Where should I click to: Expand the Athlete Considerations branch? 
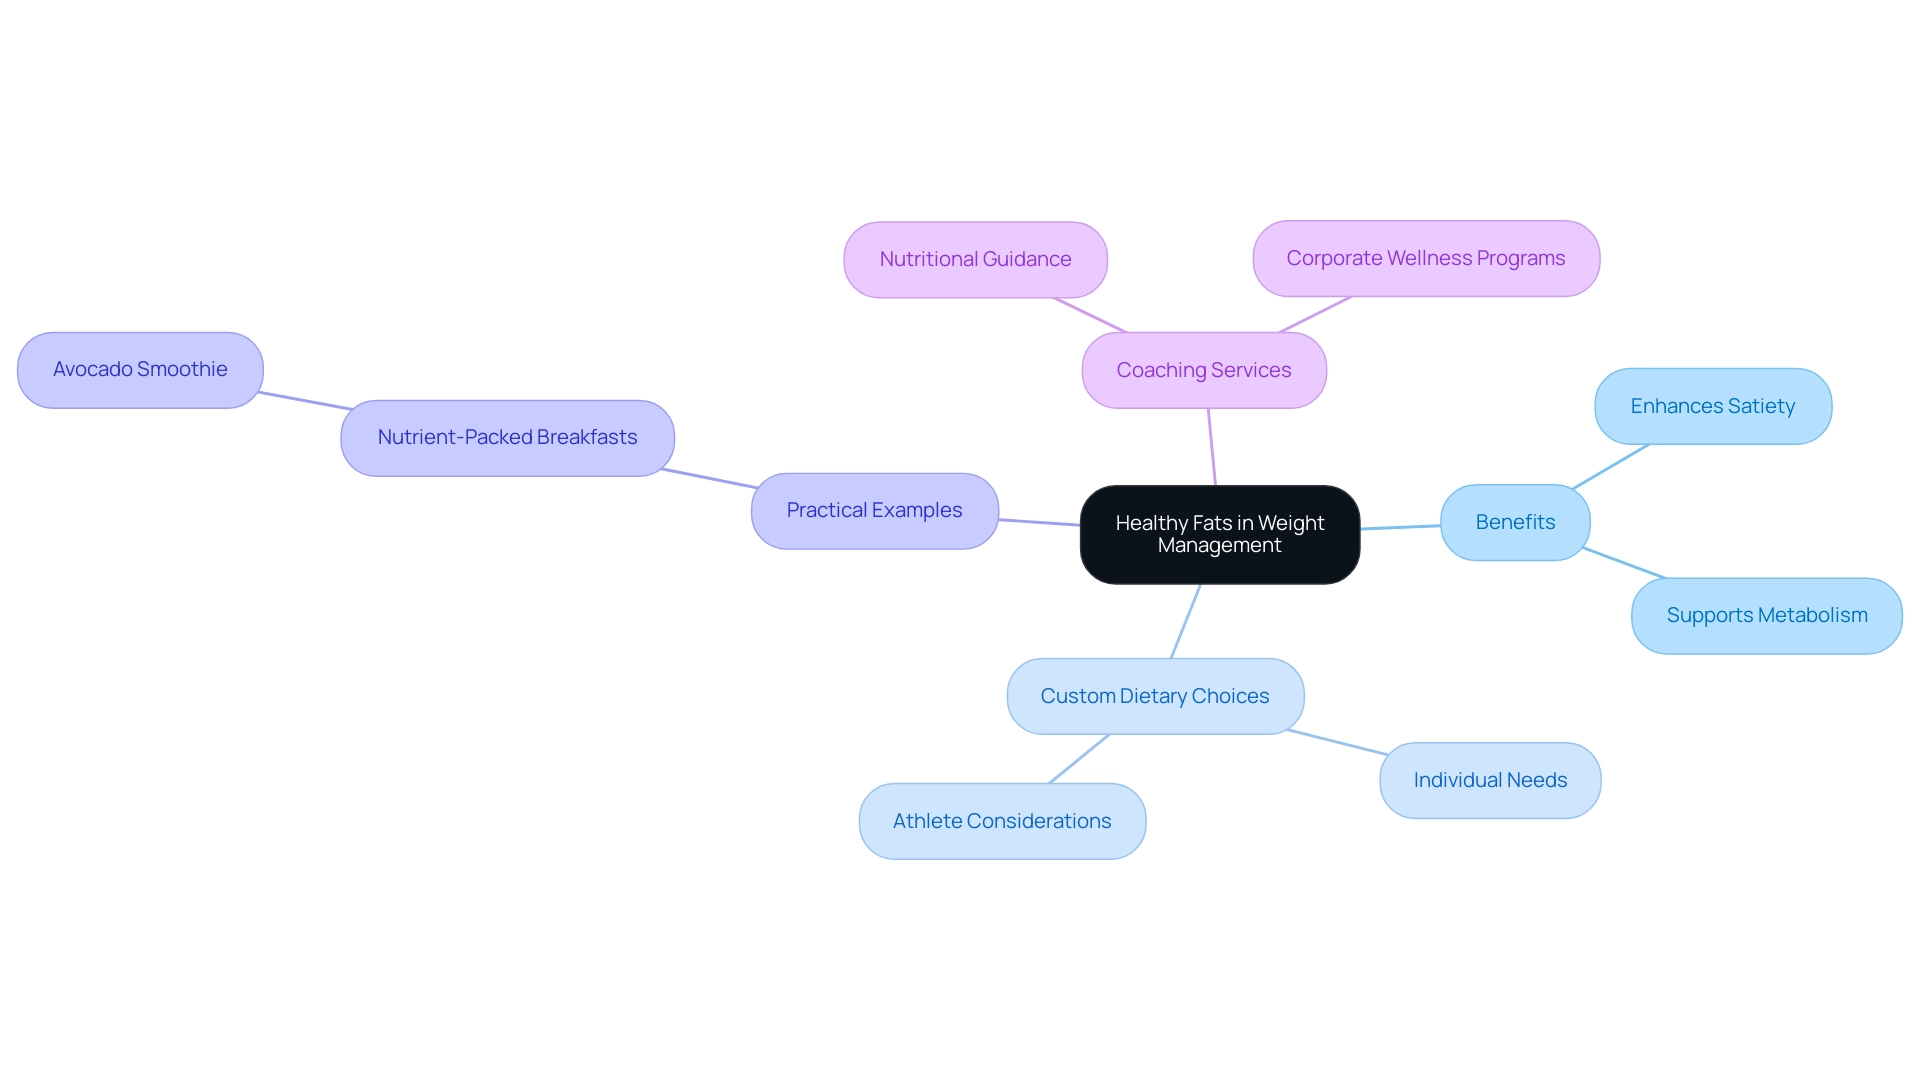tap(1002, 820)
